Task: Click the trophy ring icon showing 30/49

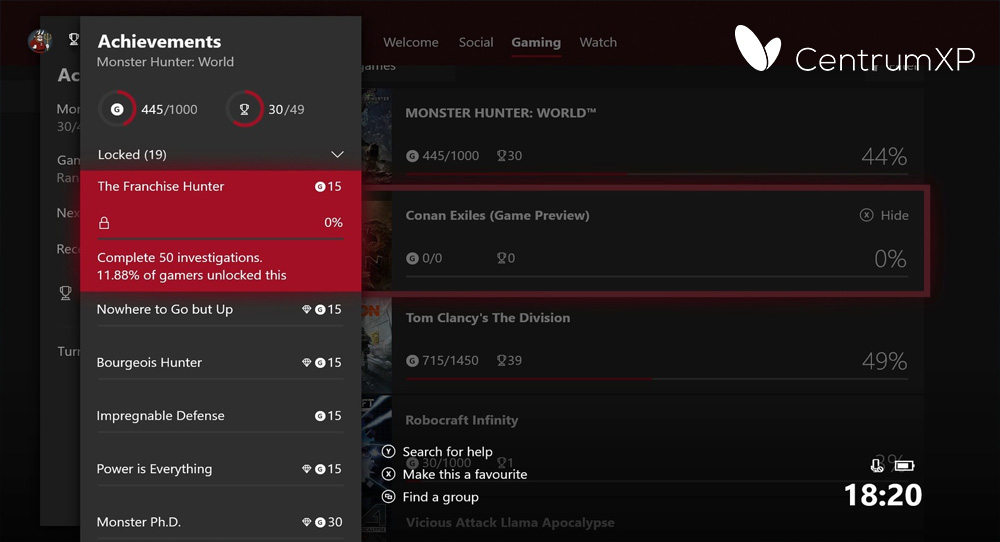Action: coord(244,109)
